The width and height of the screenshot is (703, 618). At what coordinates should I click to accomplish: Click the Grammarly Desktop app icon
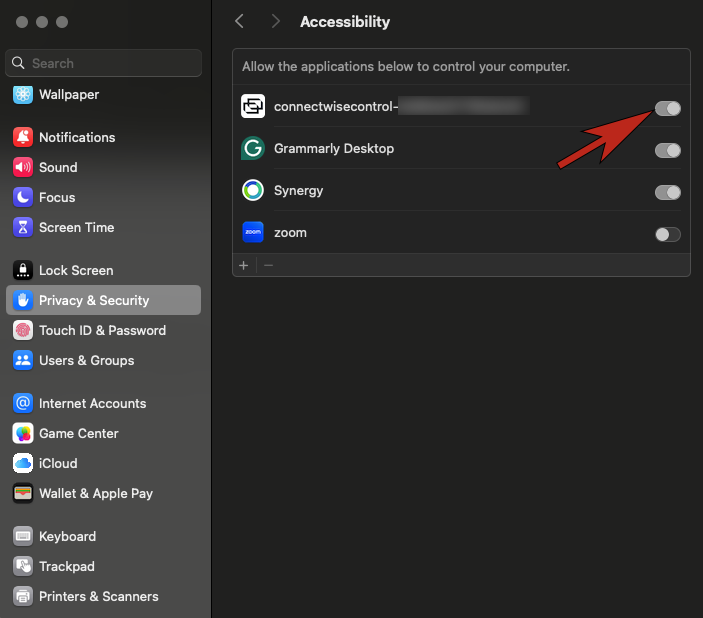point(253,149)
